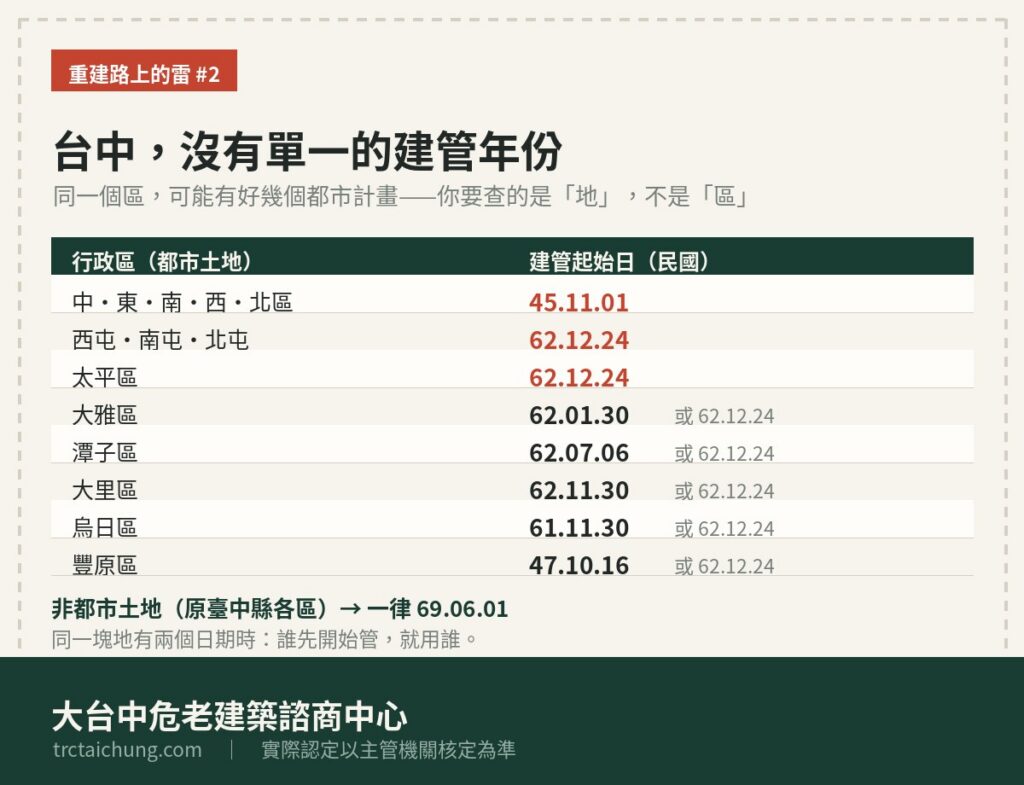Screen dimensions: 1024x785
Task: Click '或 62.12.24' in the 大雅區 row
Action: coord(724,416)
